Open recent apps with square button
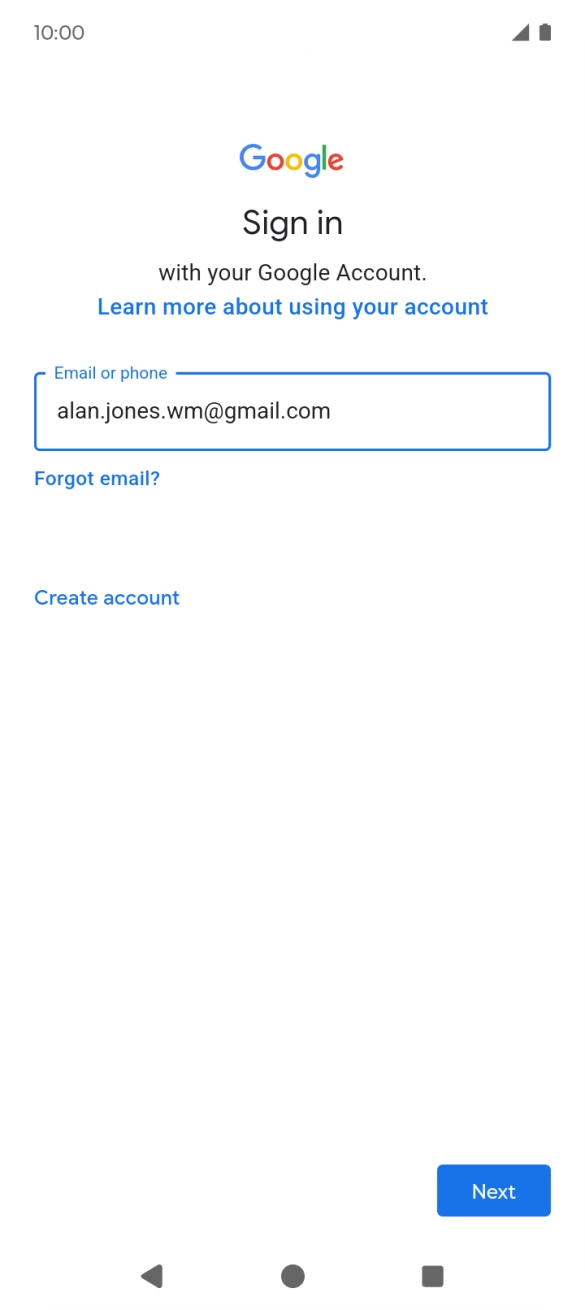This screenshot has height=1310, width=585. coord(432,1275)
